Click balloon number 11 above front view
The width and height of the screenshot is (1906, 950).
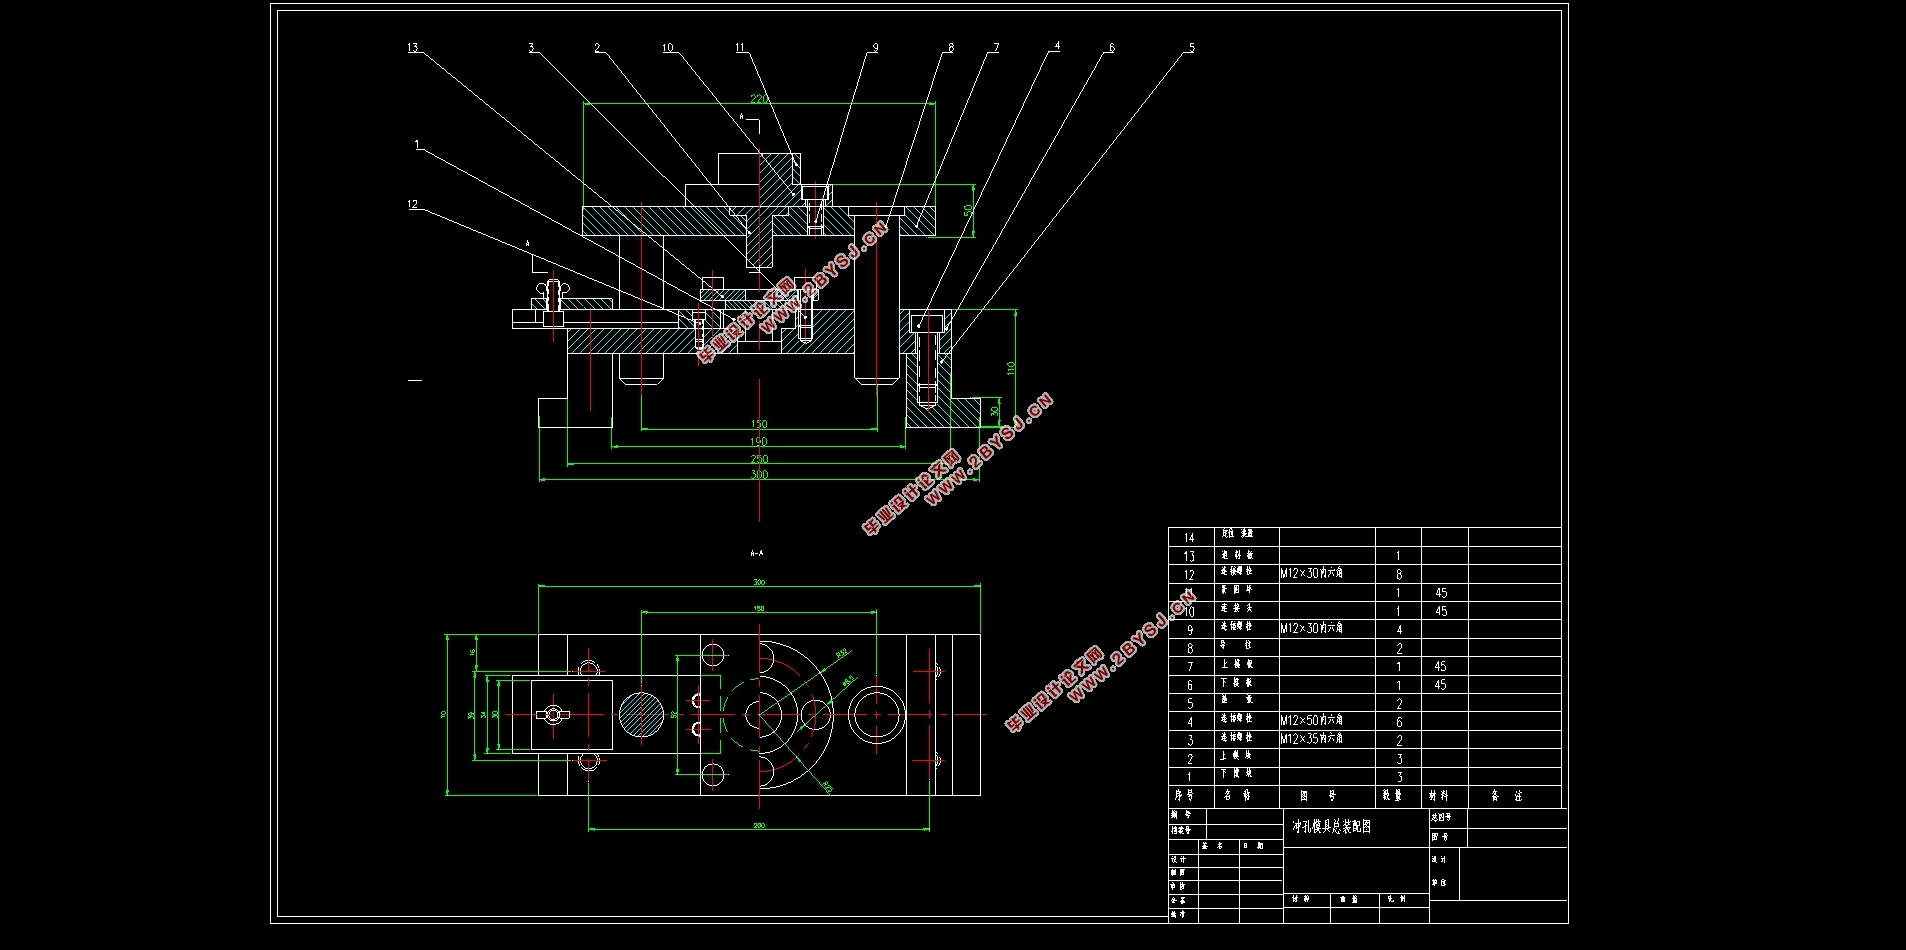tap(740, 47)
